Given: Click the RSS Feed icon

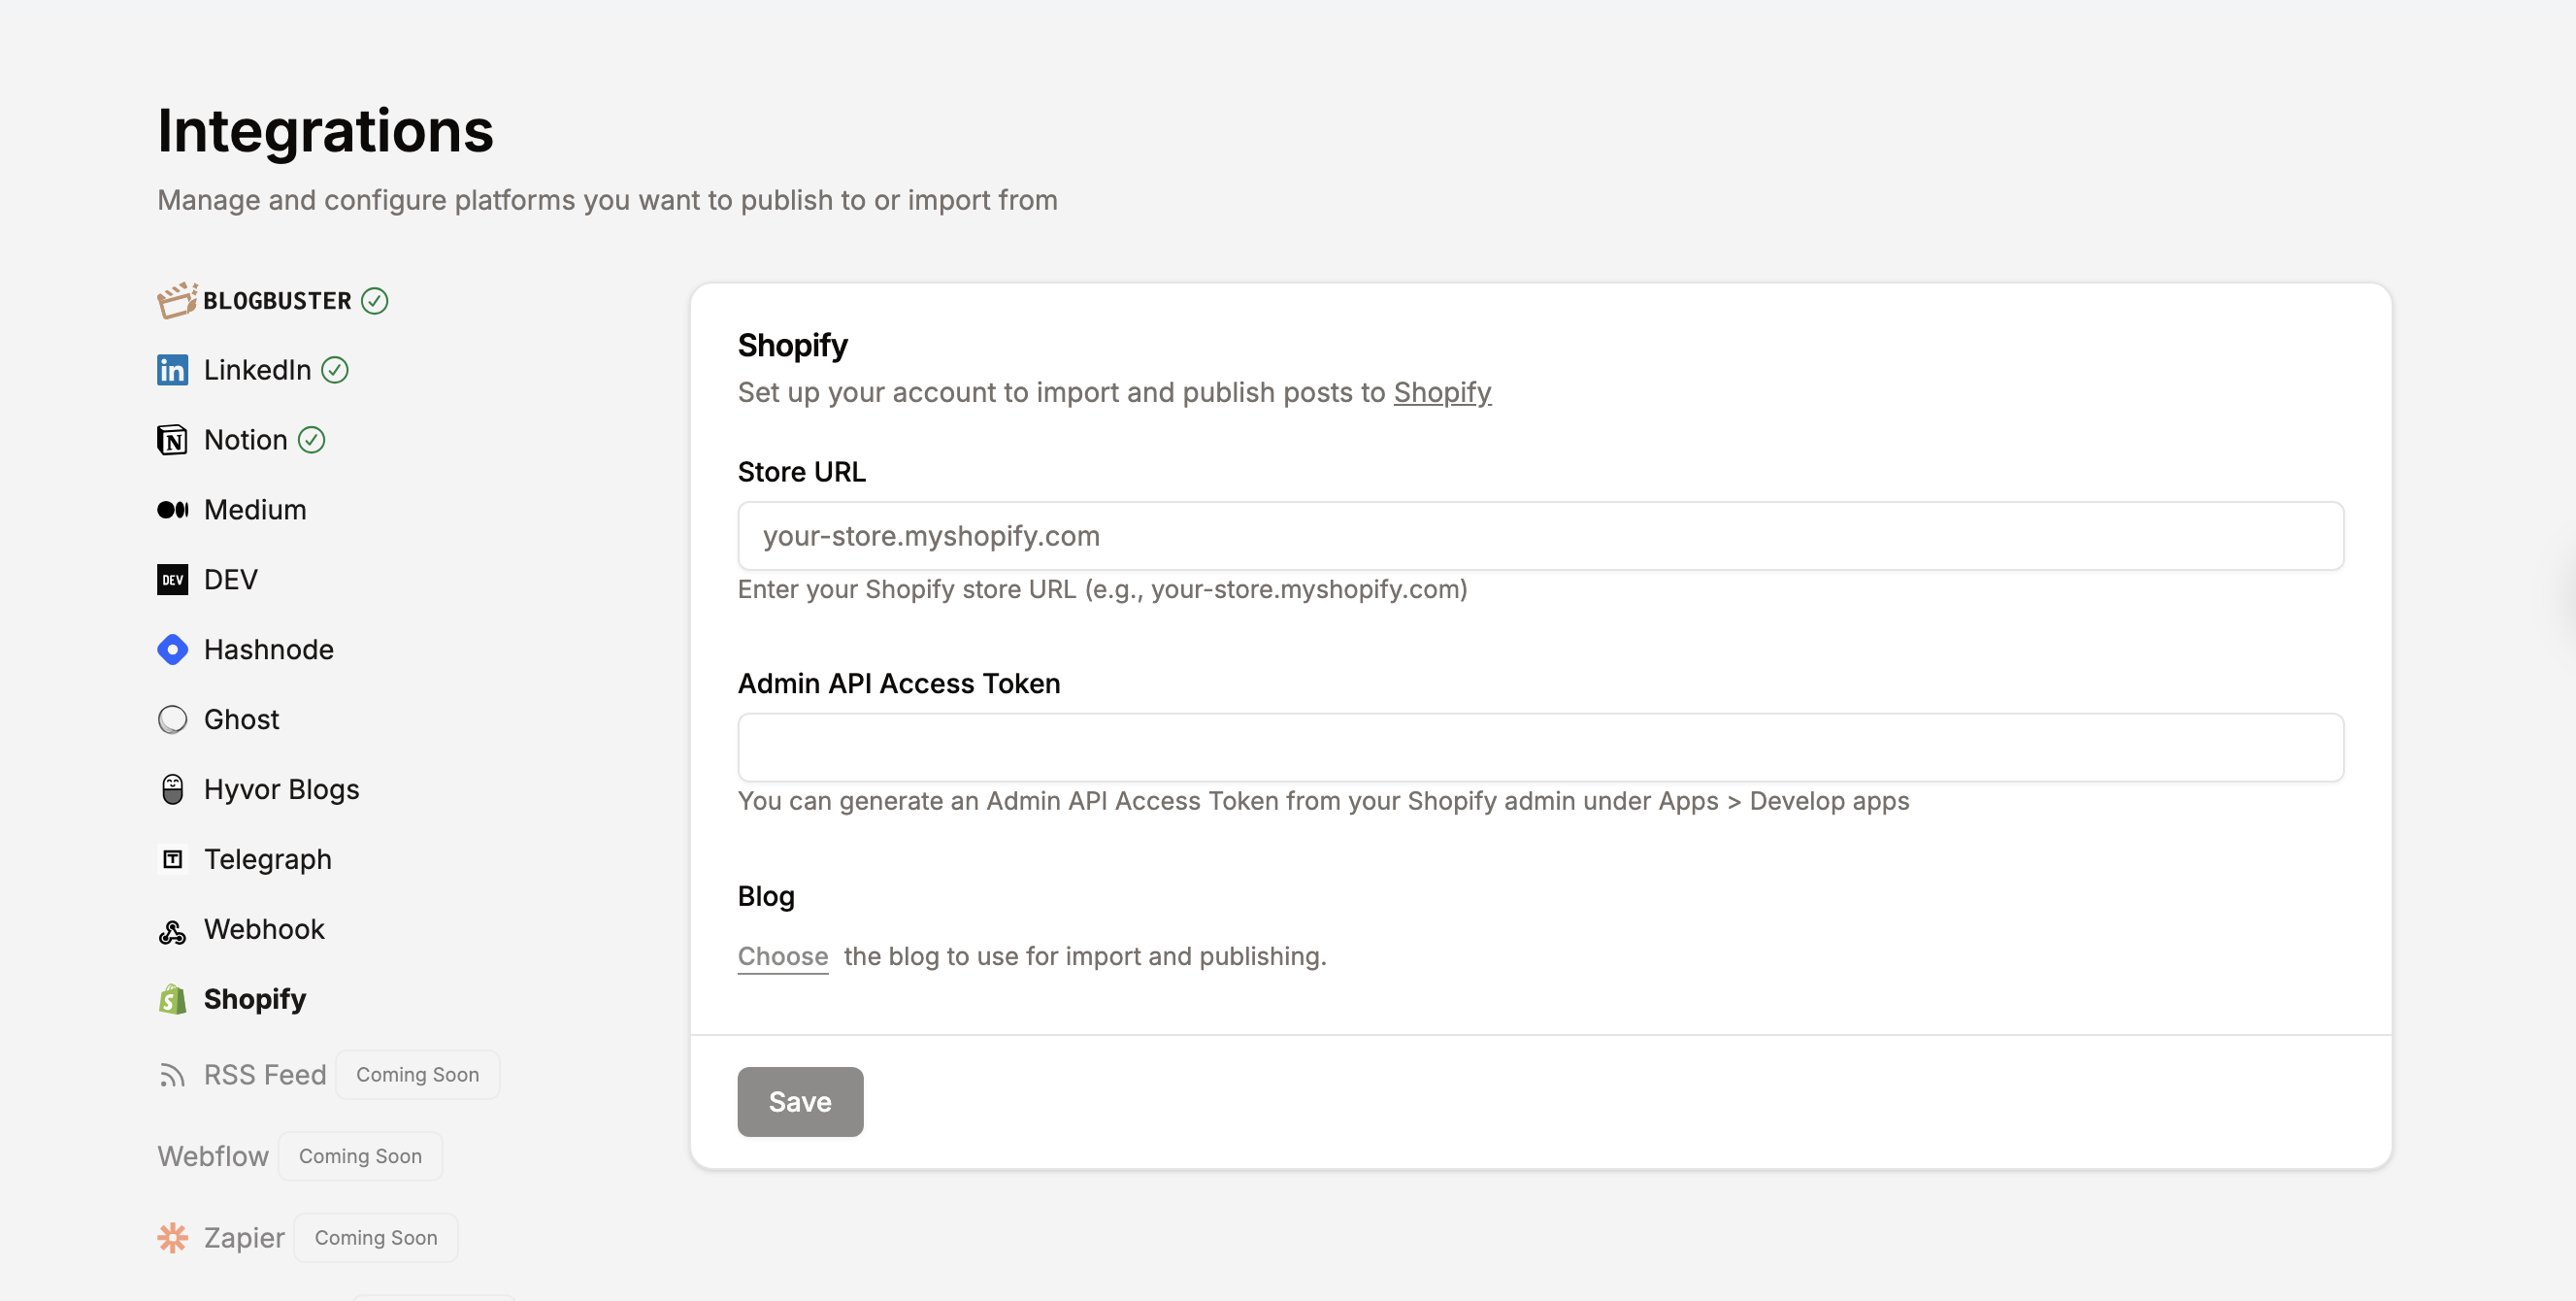Looking at the screenshot, I should coord(172,1075).
